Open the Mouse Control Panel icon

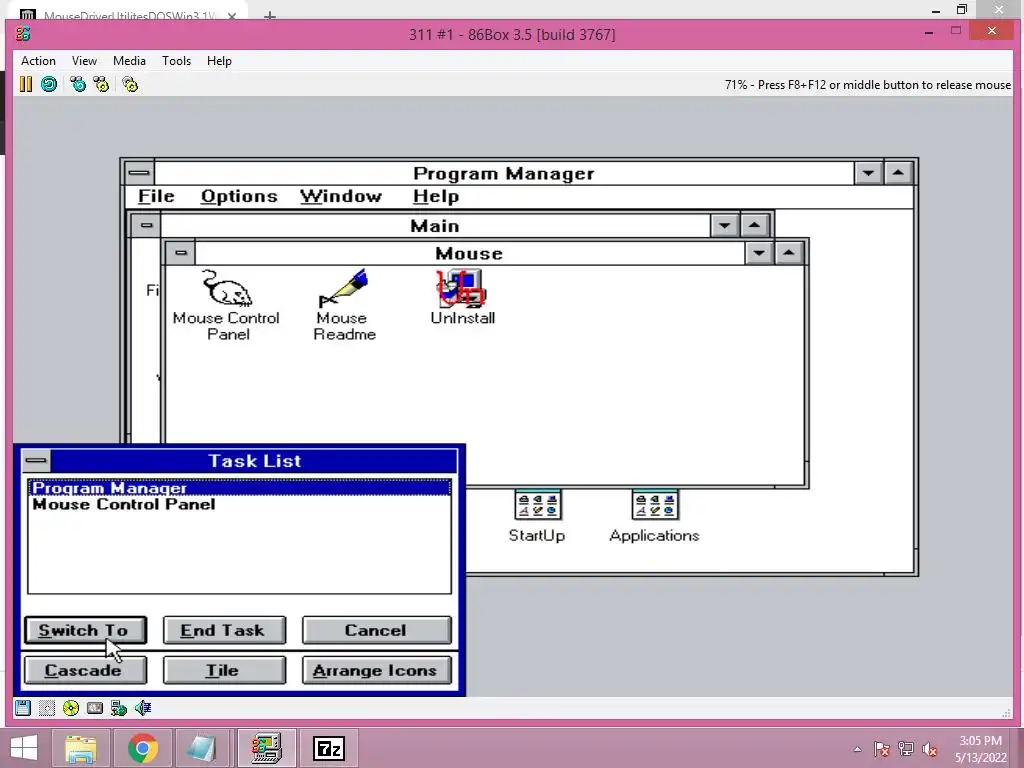tap(226, 305)
